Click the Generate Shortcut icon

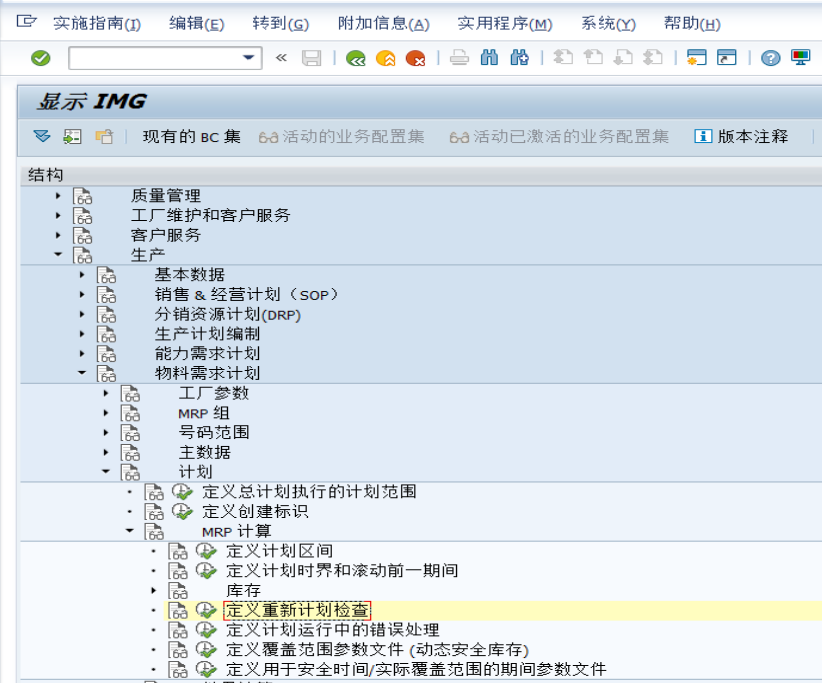pyautogui.click(x=727, y=58)
